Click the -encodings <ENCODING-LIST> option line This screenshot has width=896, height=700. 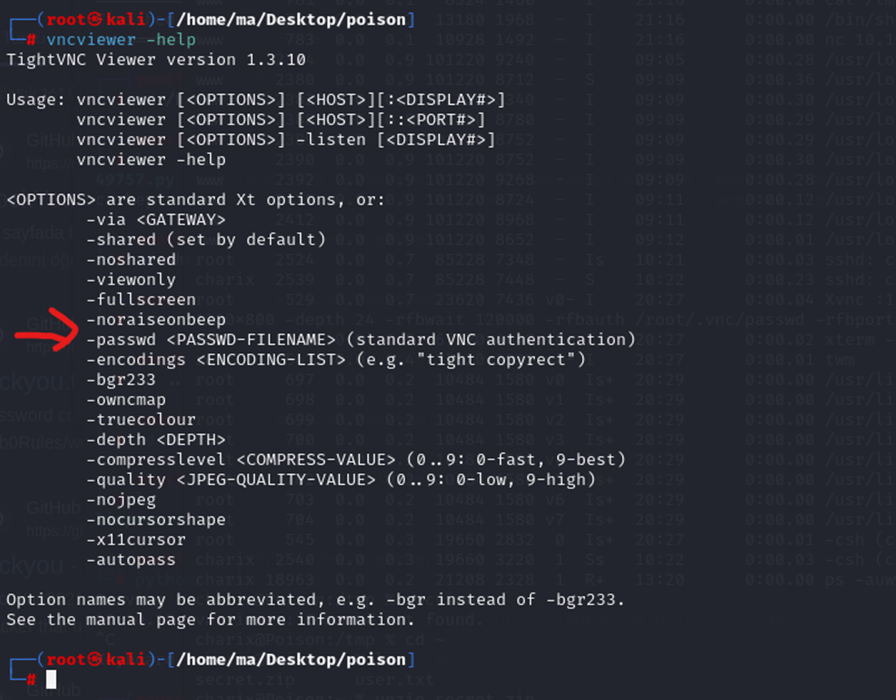pos(335,360)
